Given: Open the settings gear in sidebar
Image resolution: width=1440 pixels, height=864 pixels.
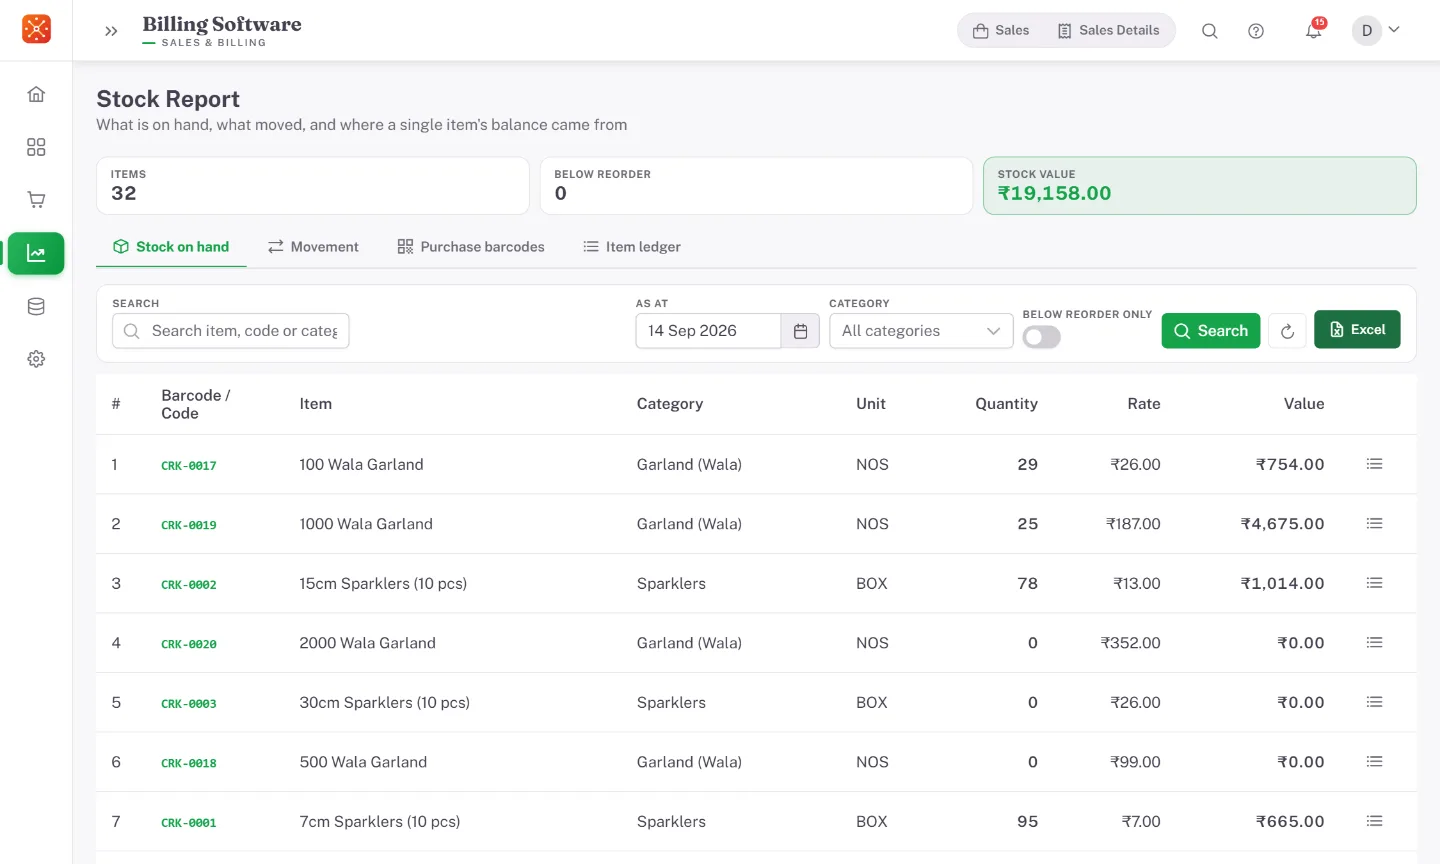Looking at the screenshot, I should (36, 359).
